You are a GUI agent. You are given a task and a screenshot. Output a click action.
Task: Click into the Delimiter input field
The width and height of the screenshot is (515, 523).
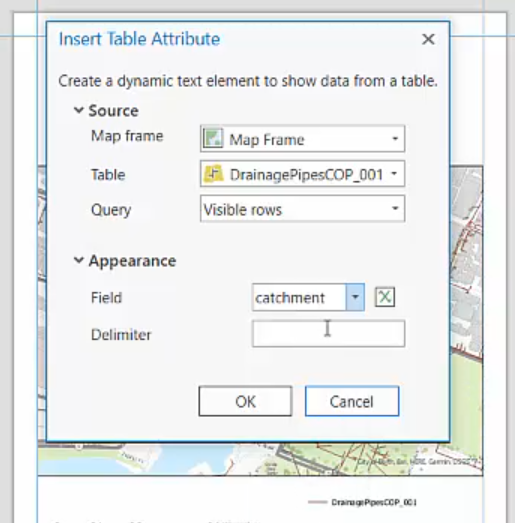pos(329,334)
